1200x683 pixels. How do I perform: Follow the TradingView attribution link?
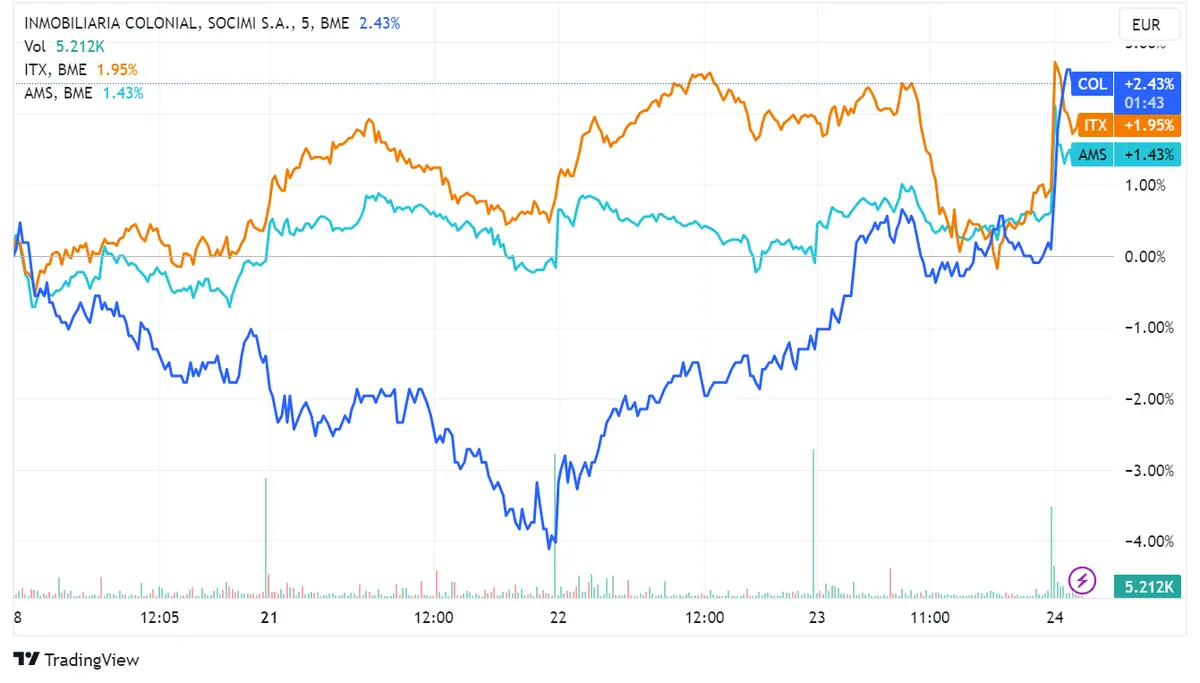[x=75, y=660]
